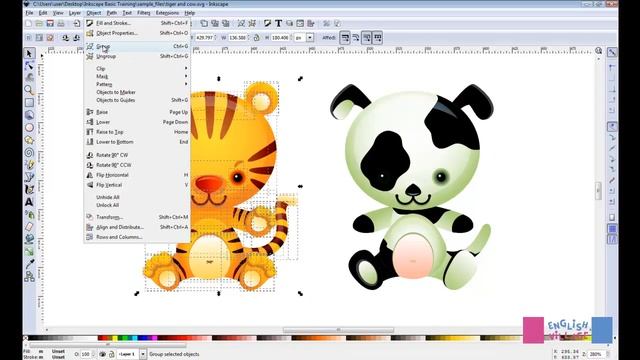Select the Node edit tool
640x360 pixels.
(29, 66)
